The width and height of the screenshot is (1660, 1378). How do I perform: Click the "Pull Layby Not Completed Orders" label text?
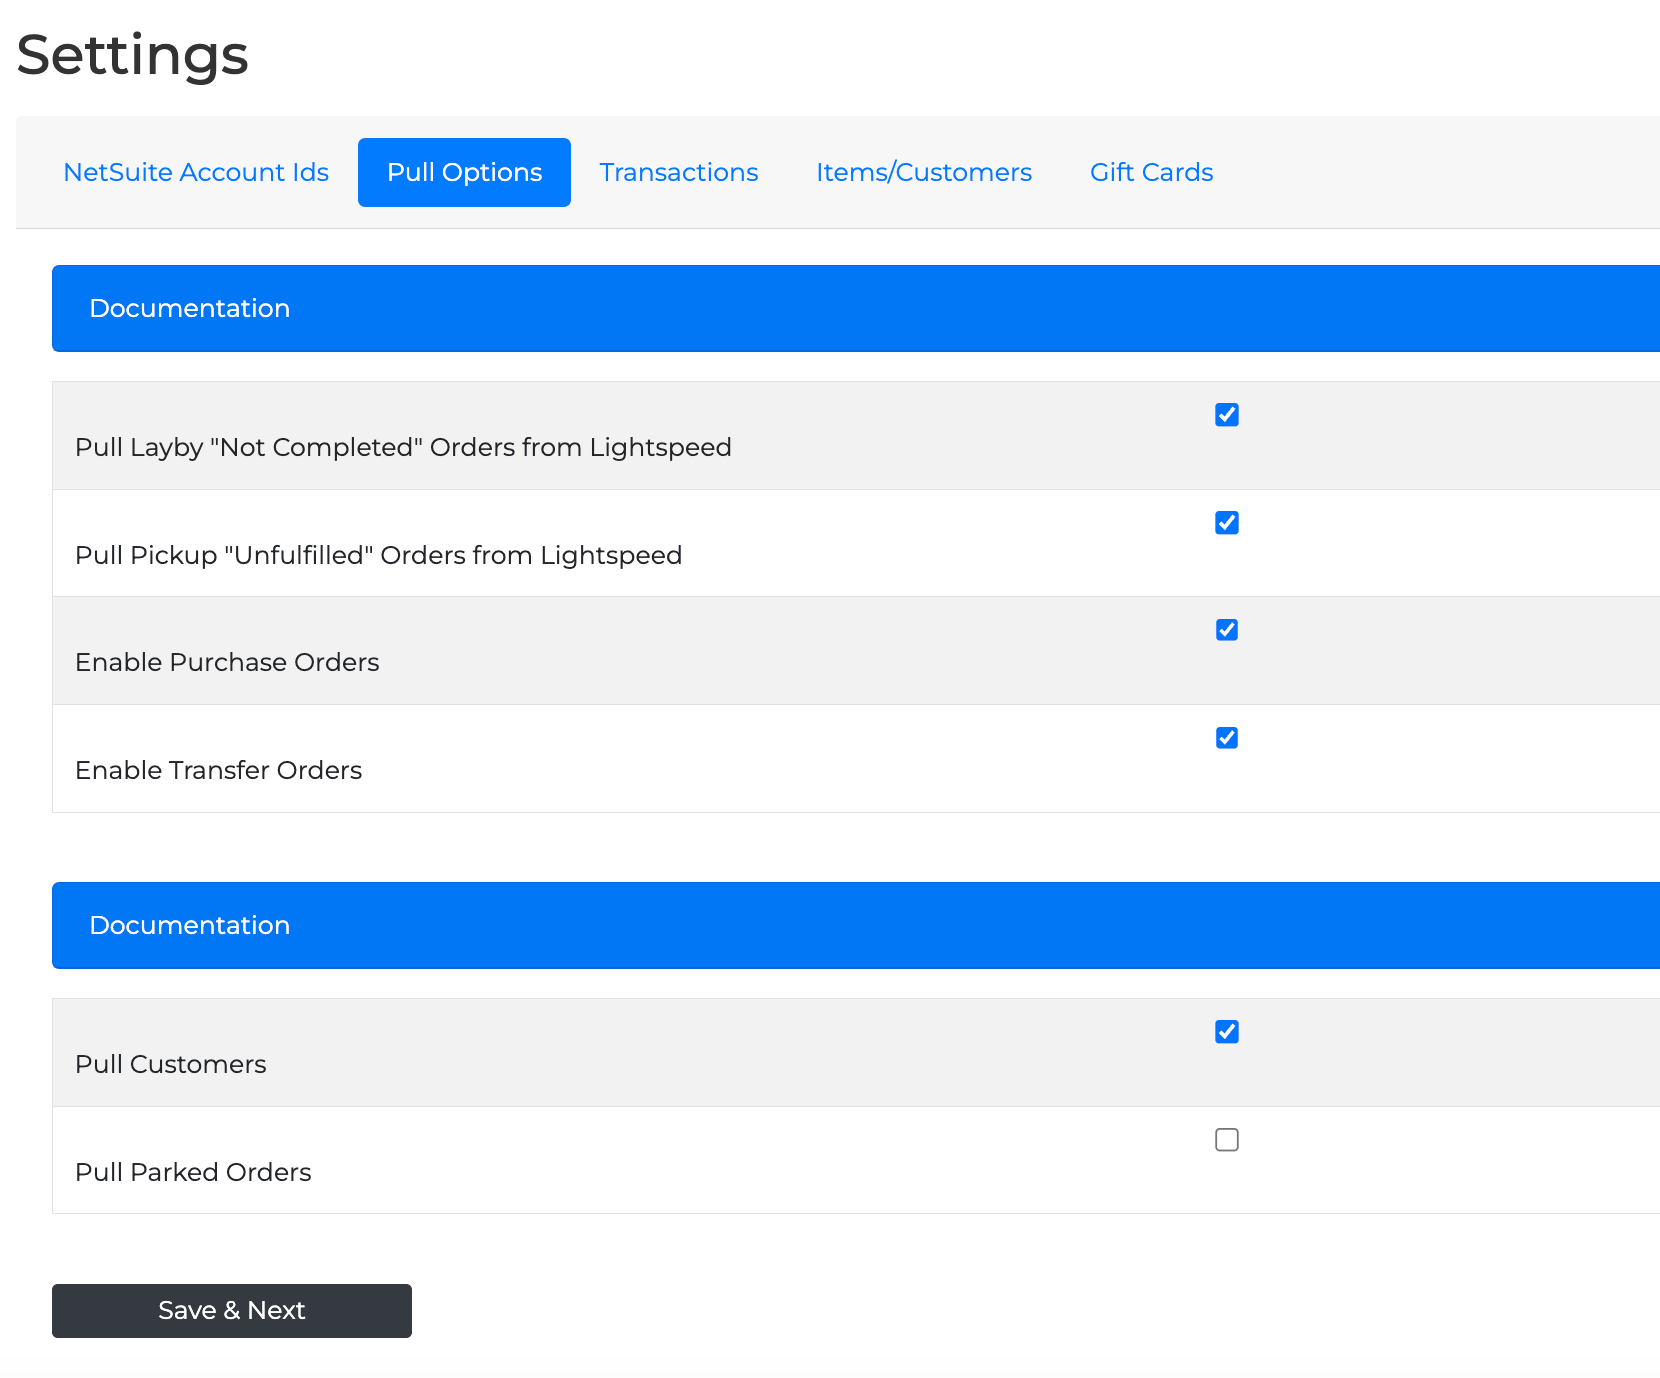point(403,447)
